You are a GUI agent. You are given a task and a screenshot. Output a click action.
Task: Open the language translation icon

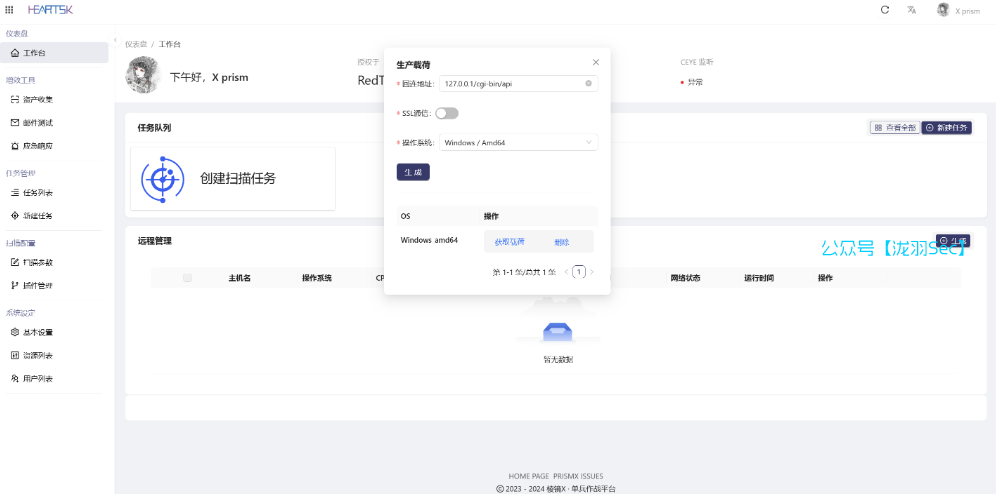pos(911,10)
